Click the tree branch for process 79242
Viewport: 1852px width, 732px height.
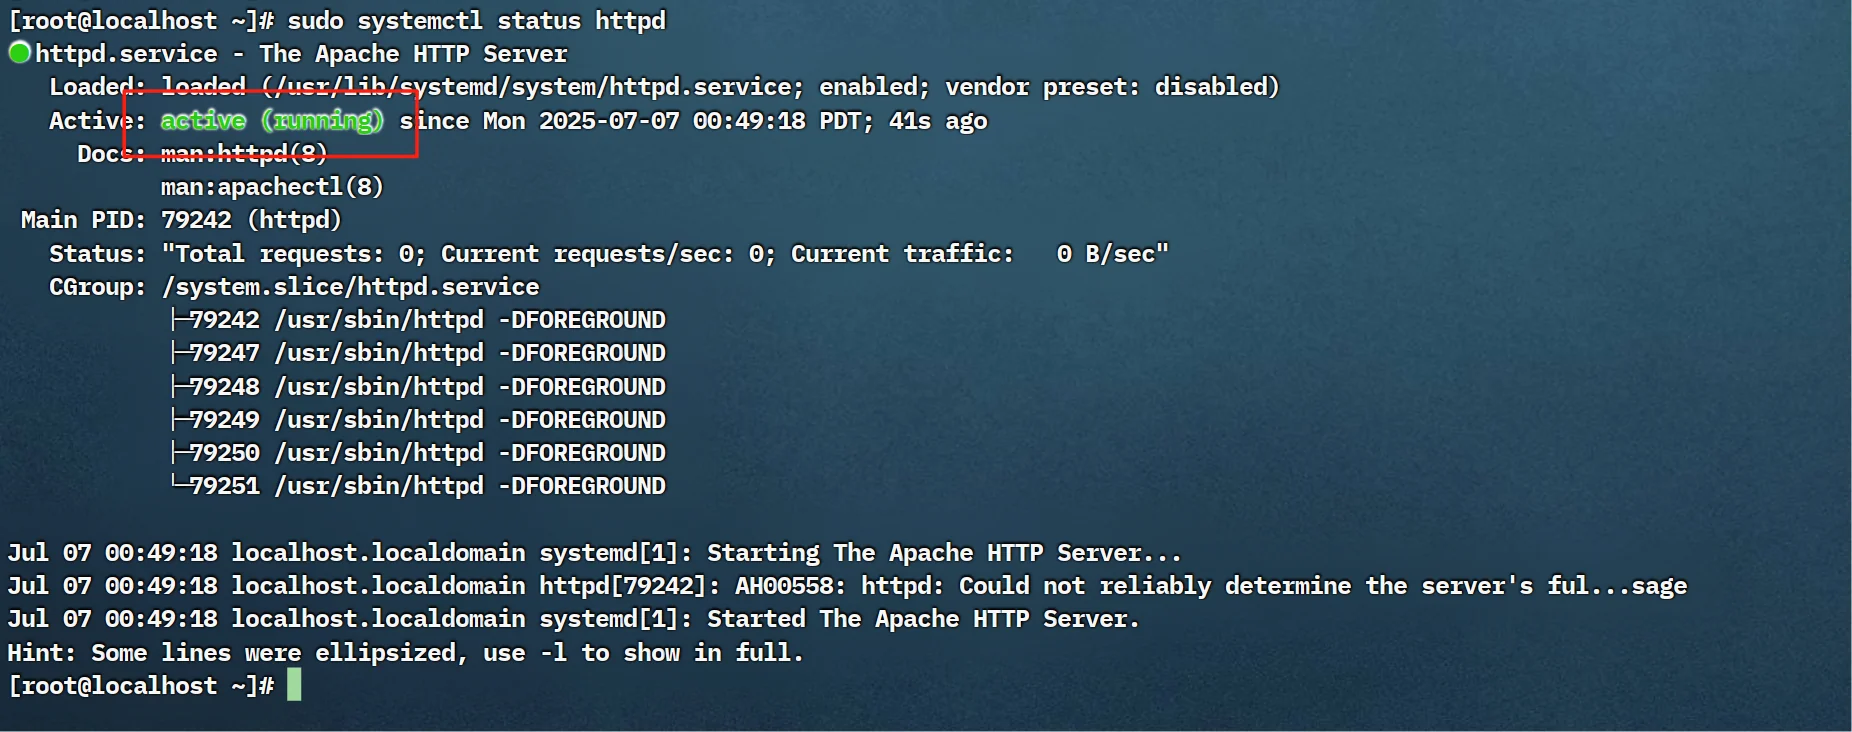pyautogui.click(x=418, y=320)
